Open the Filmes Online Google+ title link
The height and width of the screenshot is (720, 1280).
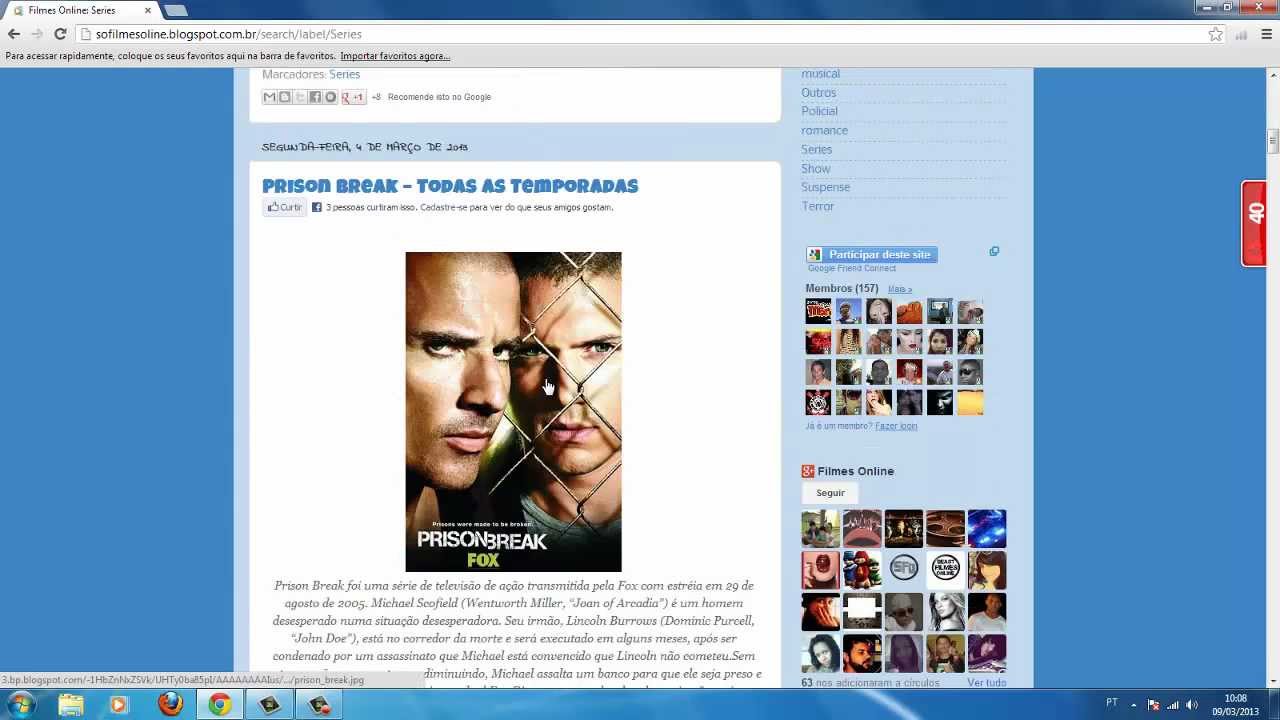(x=856, y=471)
